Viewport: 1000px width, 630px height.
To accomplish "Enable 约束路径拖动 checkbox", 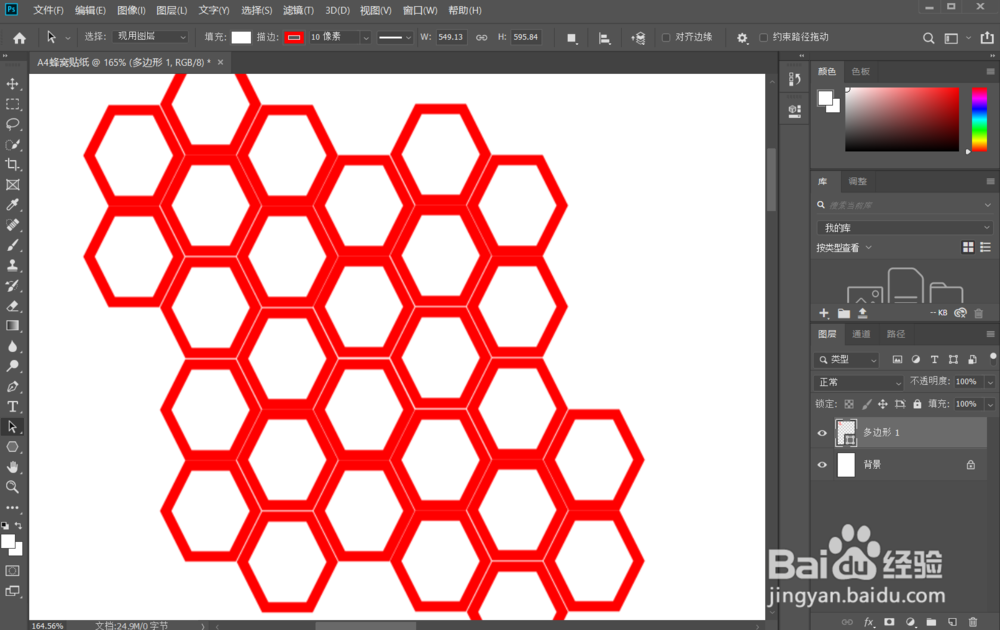I will click(763, 38).
